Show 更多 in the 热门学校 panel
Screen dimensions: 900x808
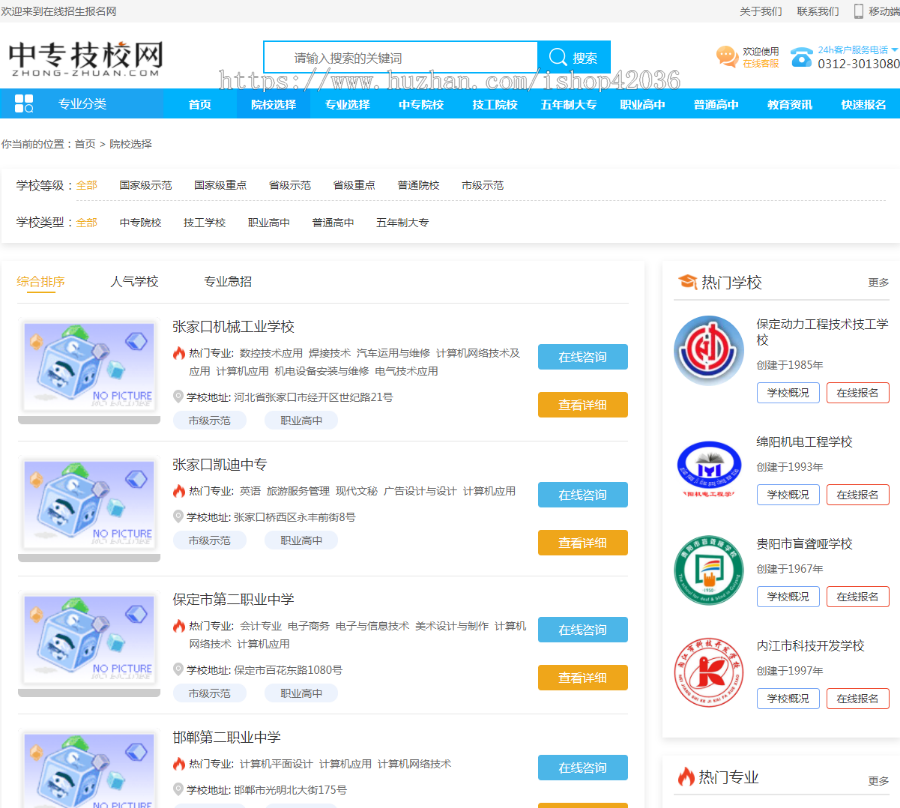tap(878, 283)
